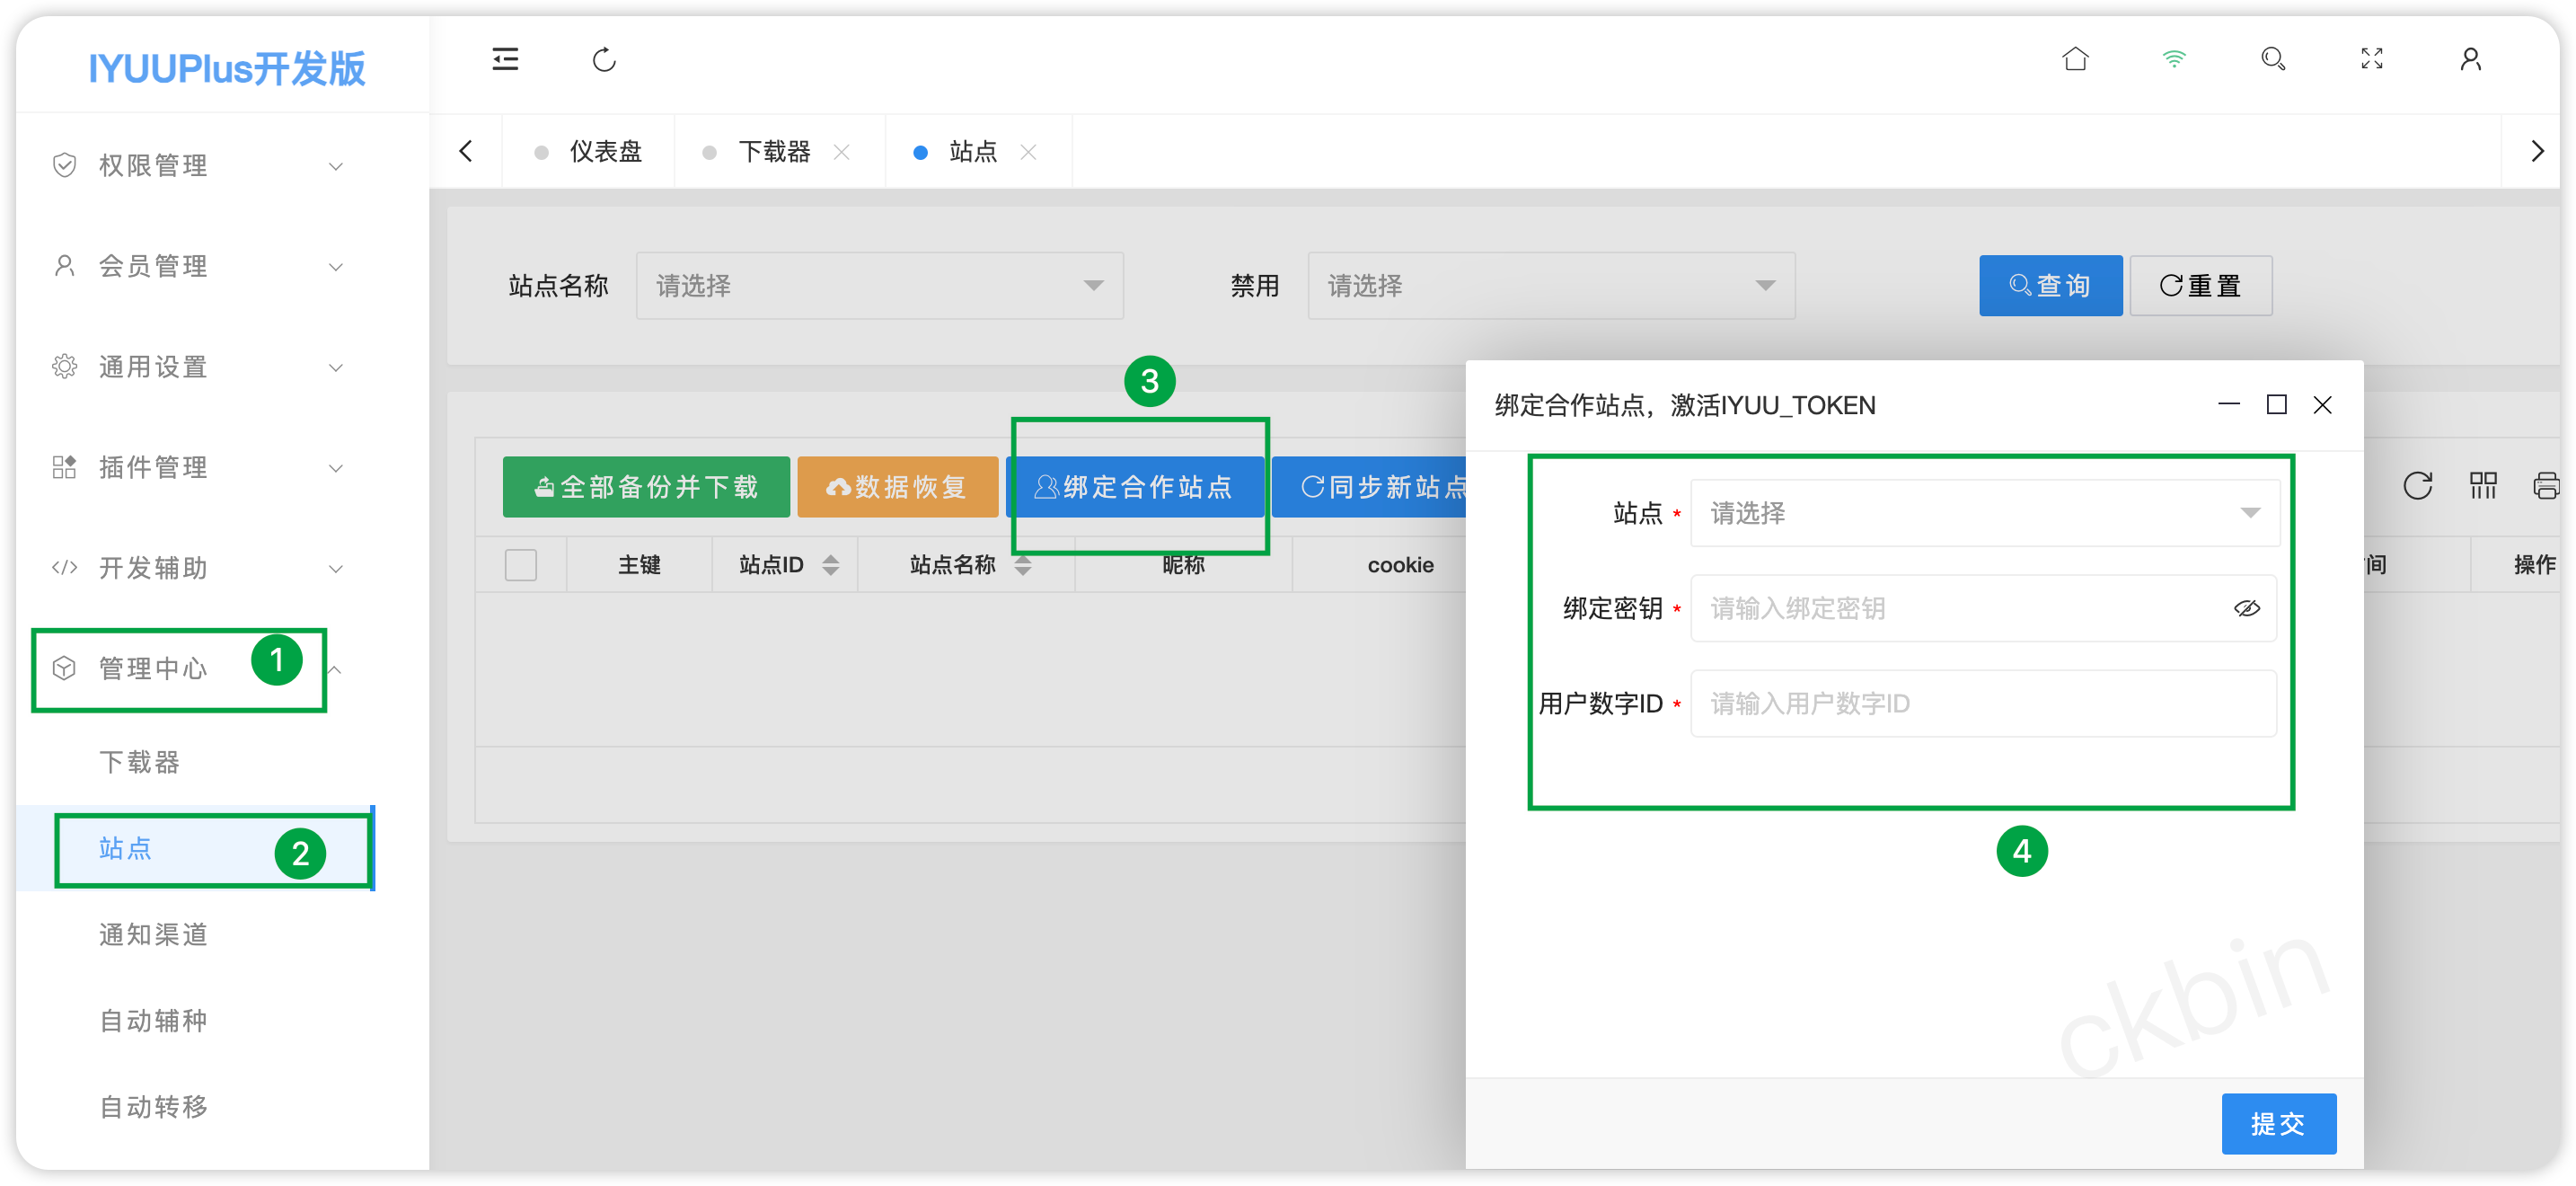Viewport: 2576px width, 1186px height.
Task: Collapse the sidebar with menu fold icon
Action: (x=505, y=60)
